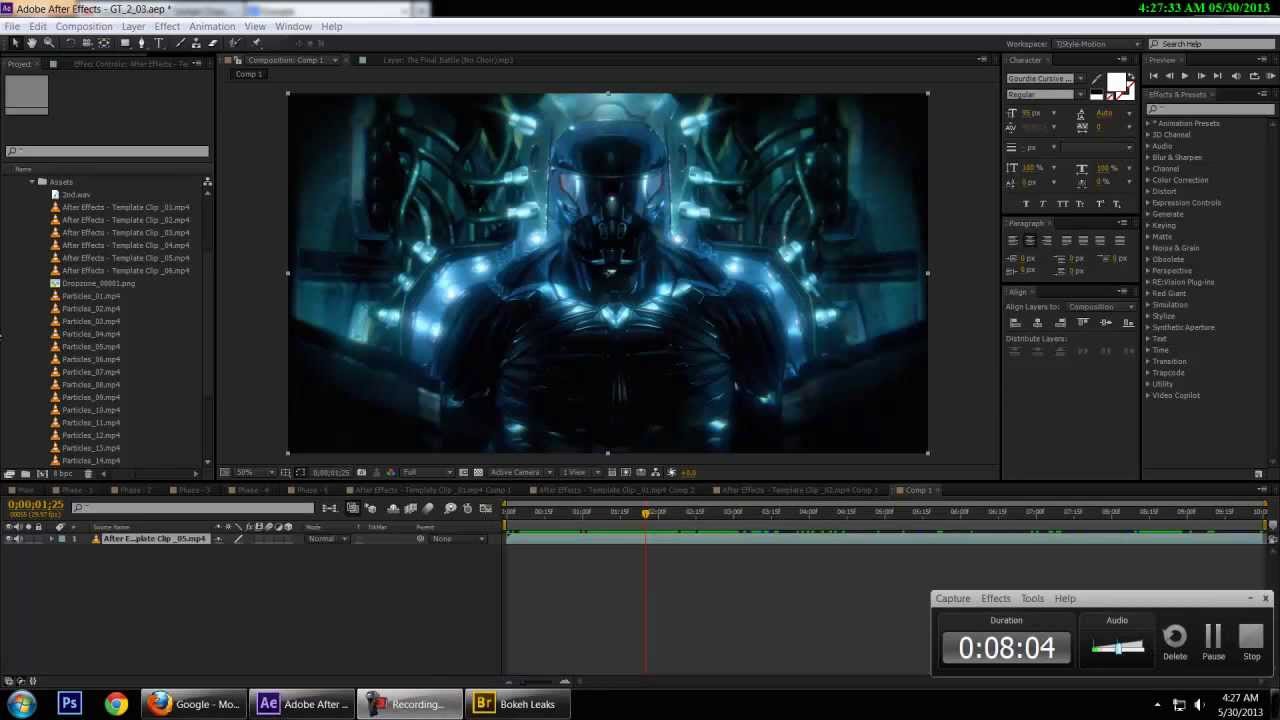The width and height of the screenshot is (1280, 720).
Task: Select the Zoom magnifier tool
Action: (x=49, y=43)
